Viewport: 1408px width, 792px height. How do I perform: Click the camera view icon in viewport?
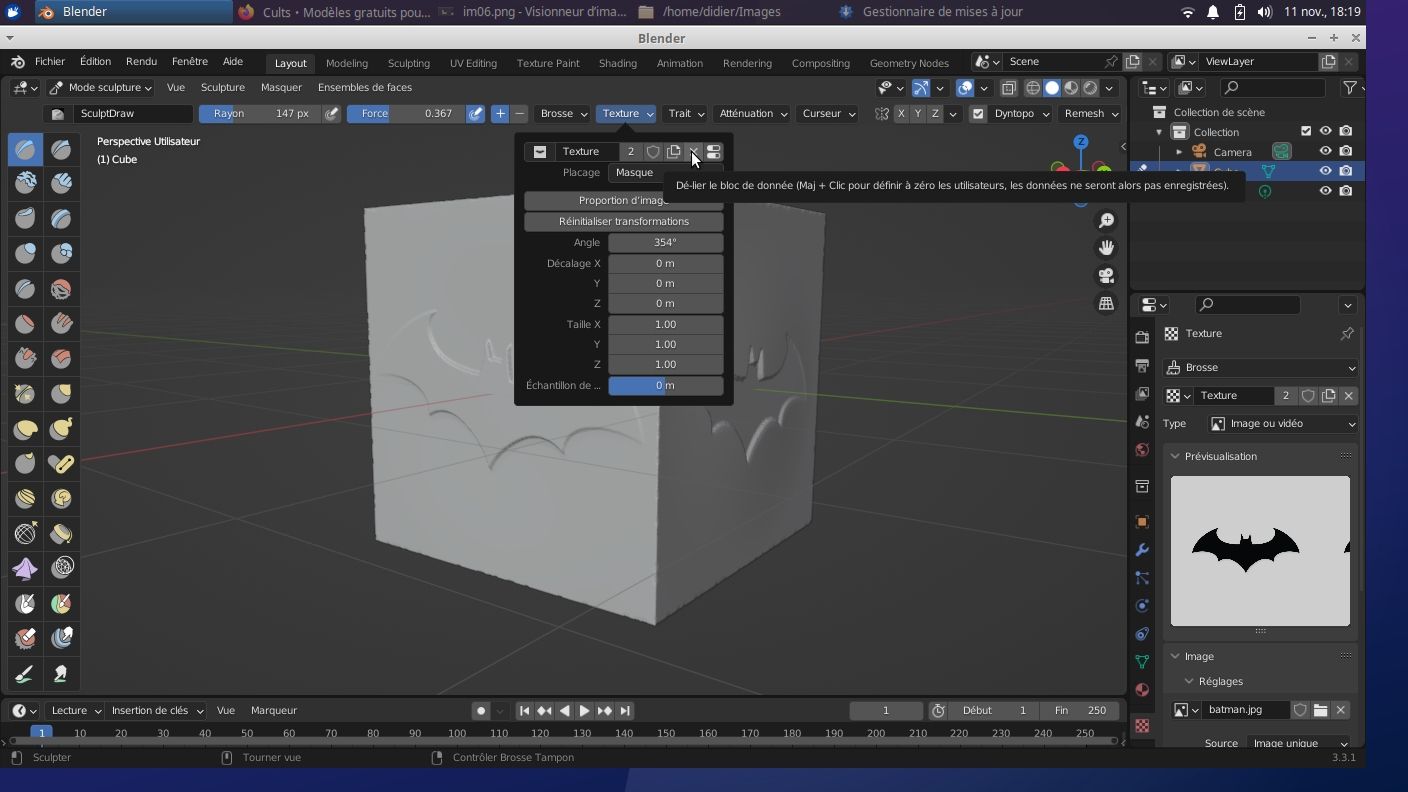coord(1106,276)
